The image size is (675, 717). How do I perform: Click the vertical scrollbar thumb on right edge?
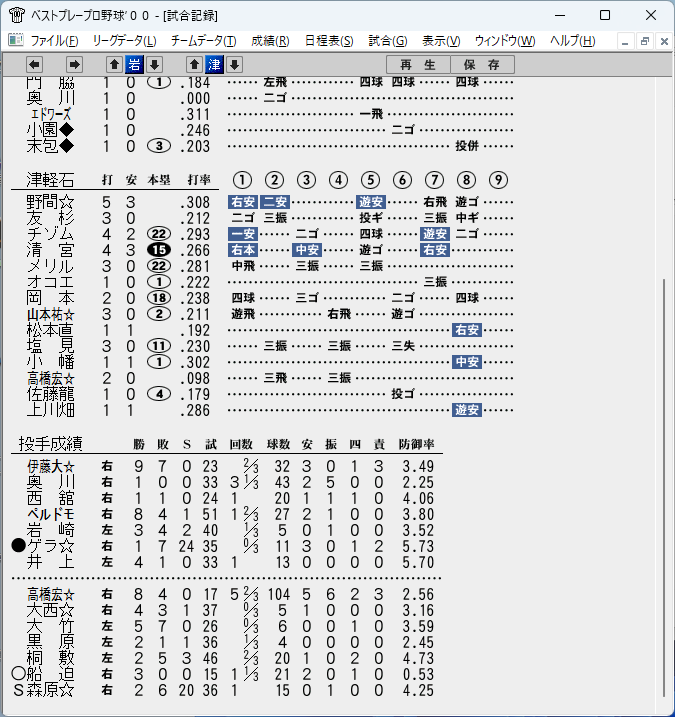coord(665,487)
